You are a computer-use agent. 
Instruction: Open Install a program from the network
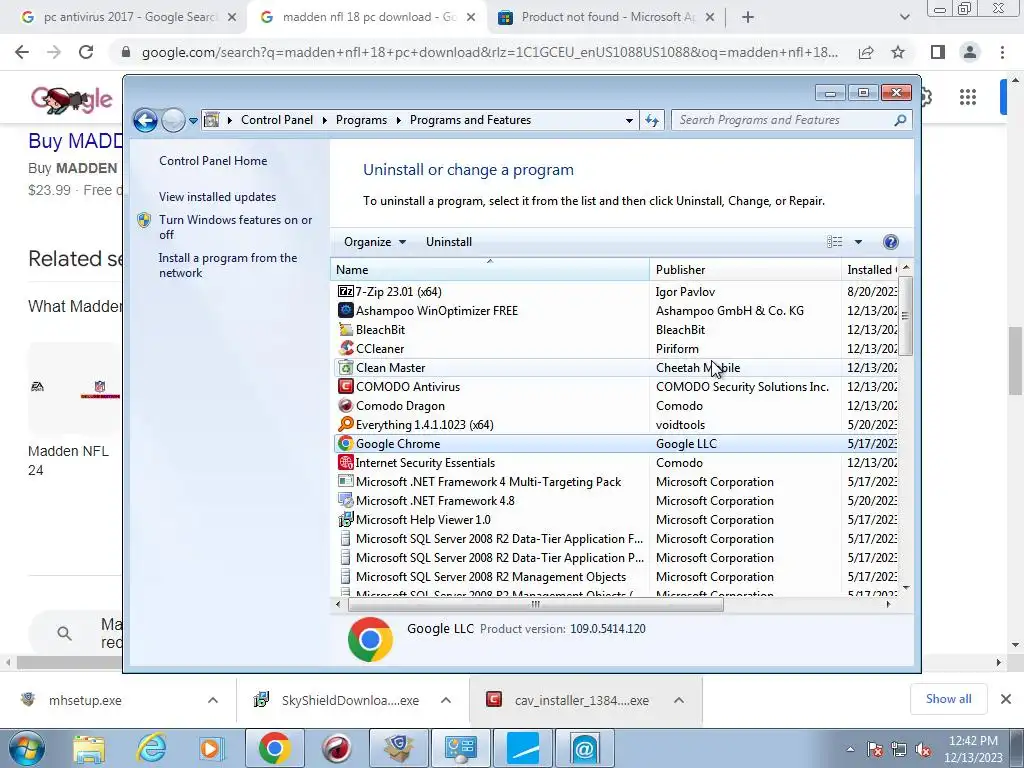tap(228, 265)
